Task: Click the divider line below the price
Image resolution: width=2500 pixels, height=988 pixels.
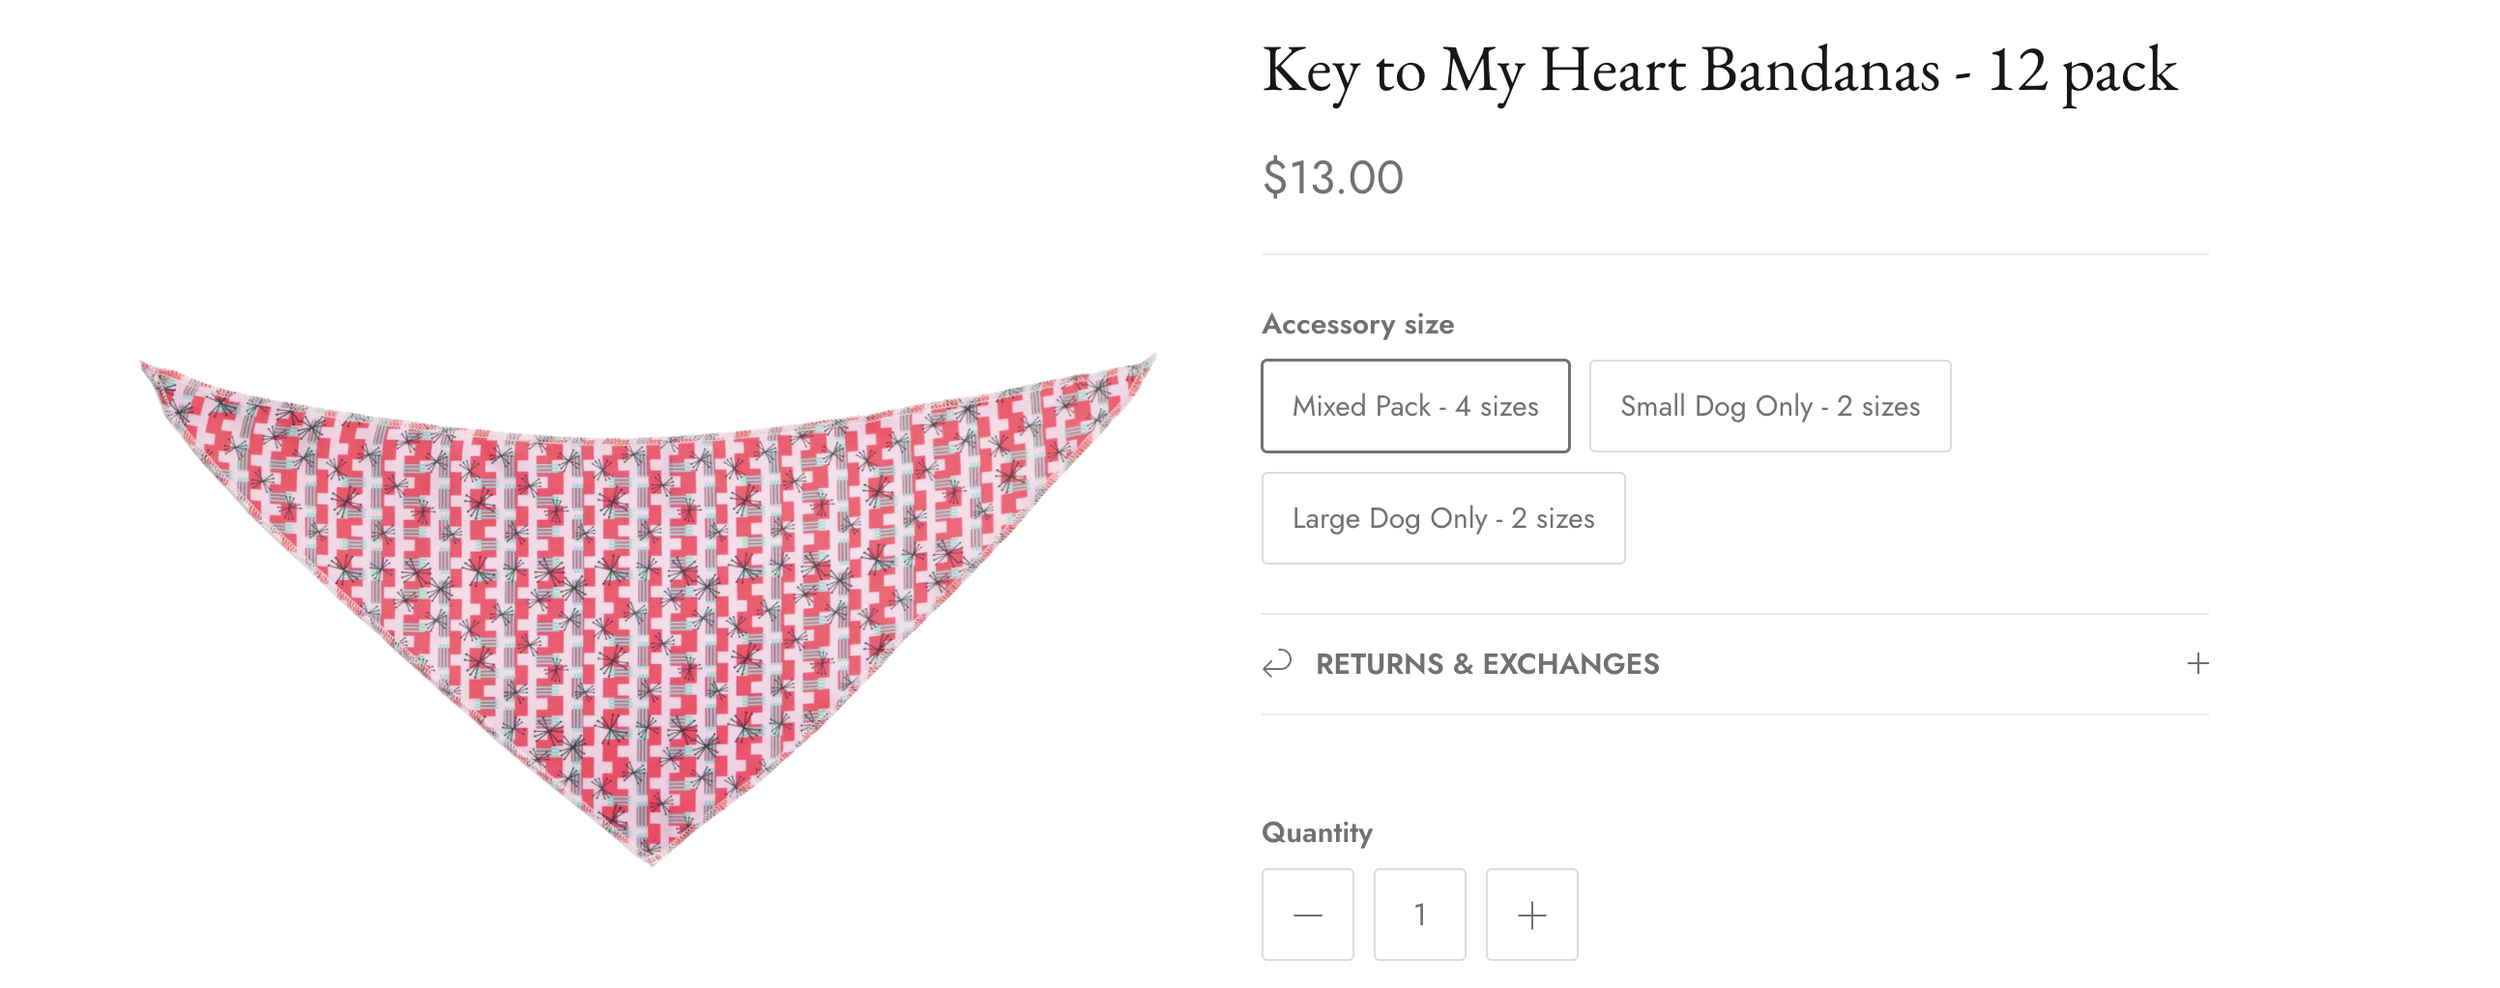Action: click(1734, 254)
